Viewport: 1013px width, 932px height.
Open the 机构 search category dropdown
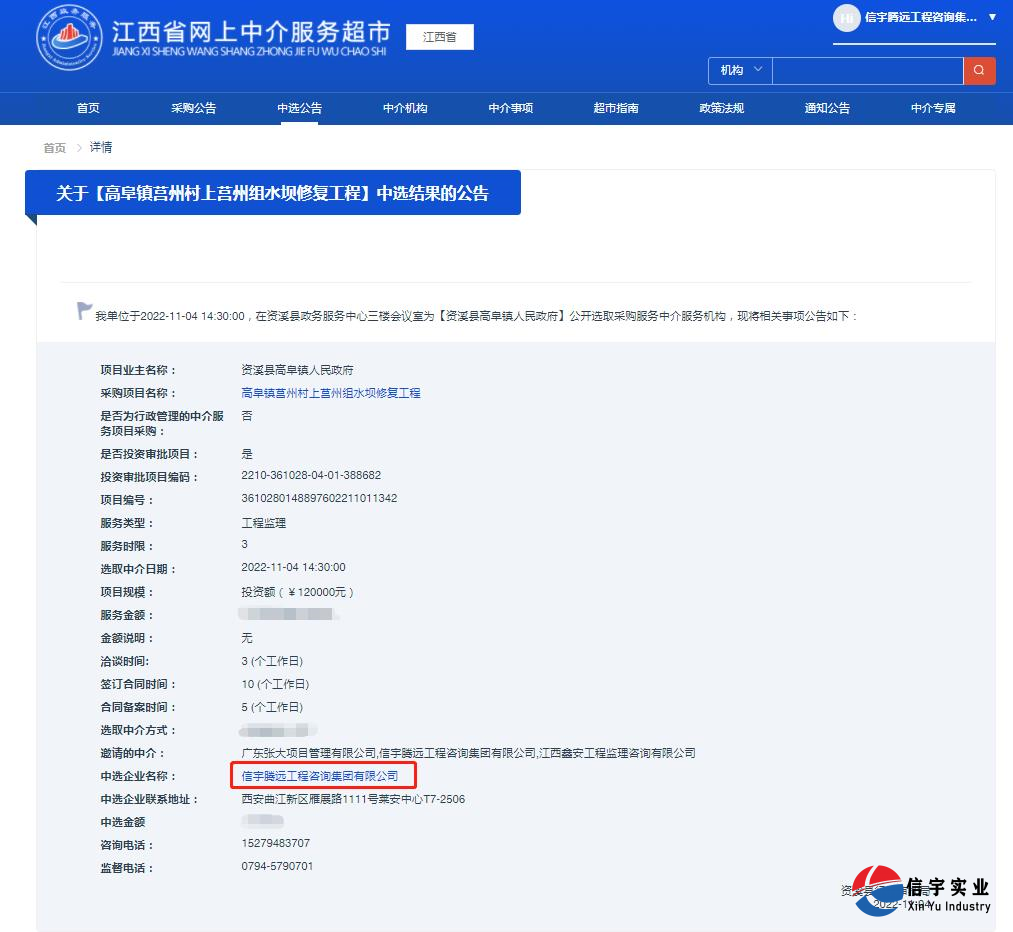(737, 70)
